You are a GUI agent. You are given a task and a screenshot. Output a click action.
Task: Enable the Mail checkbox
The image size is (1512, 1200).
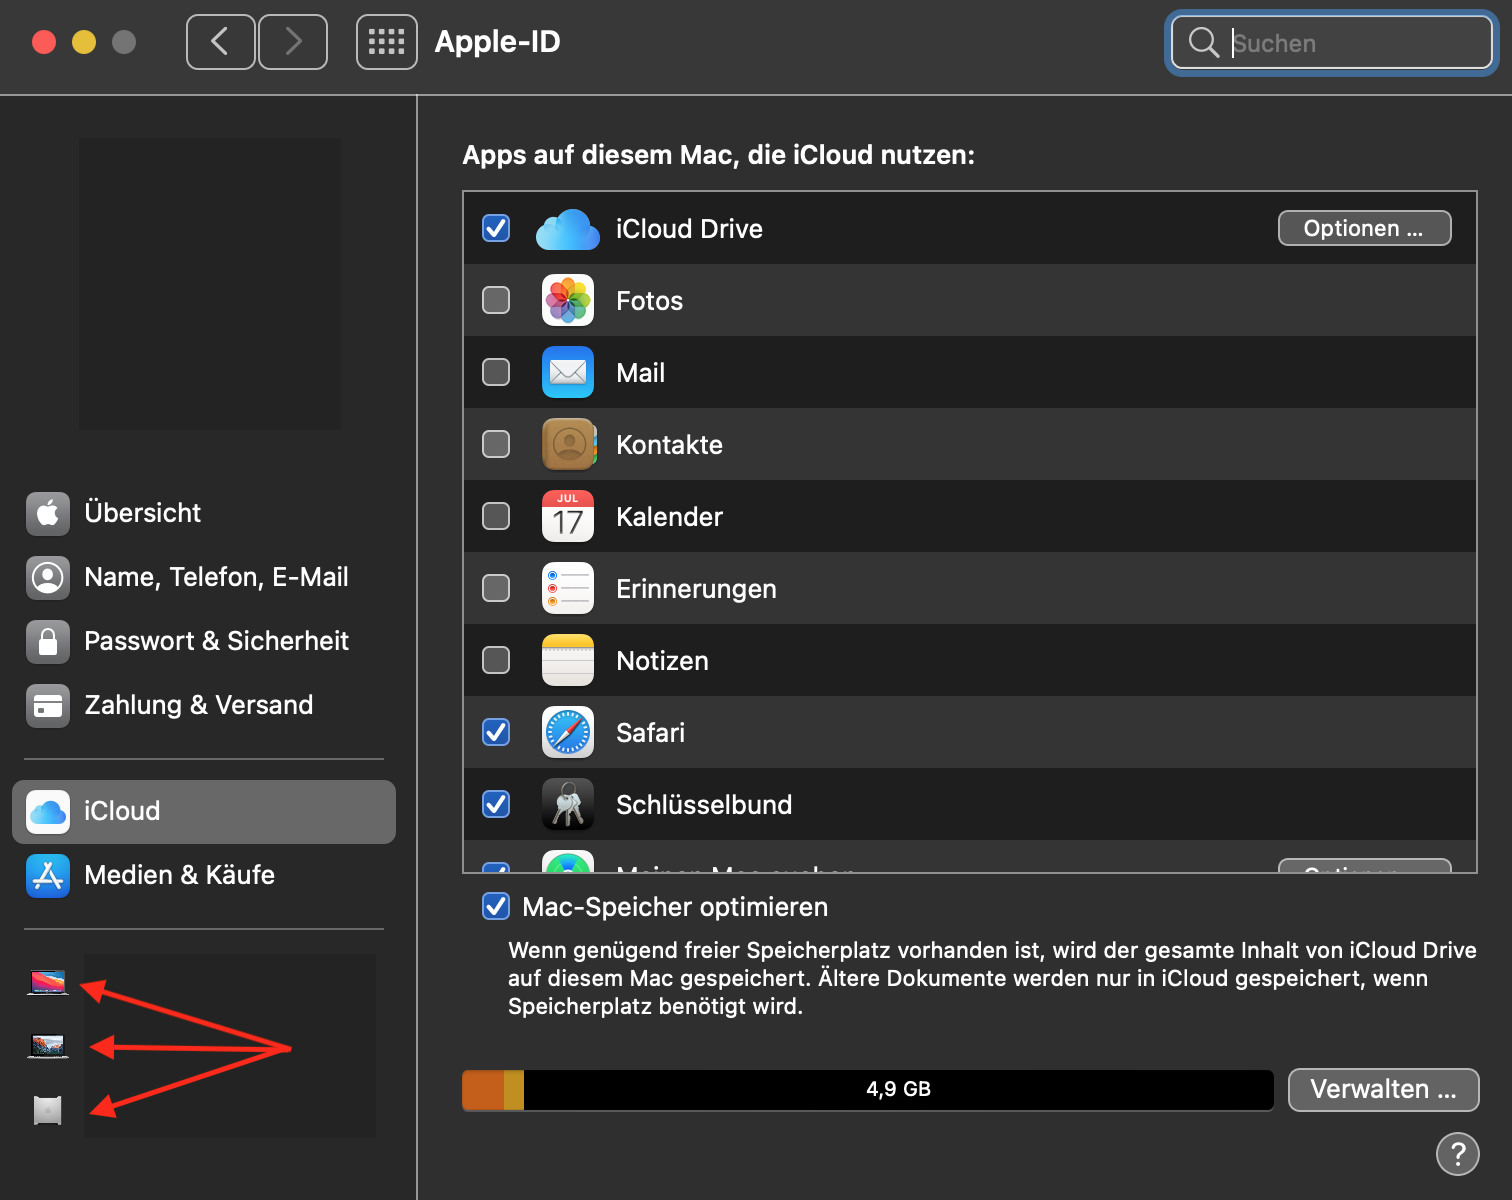(x=496, y=372)
